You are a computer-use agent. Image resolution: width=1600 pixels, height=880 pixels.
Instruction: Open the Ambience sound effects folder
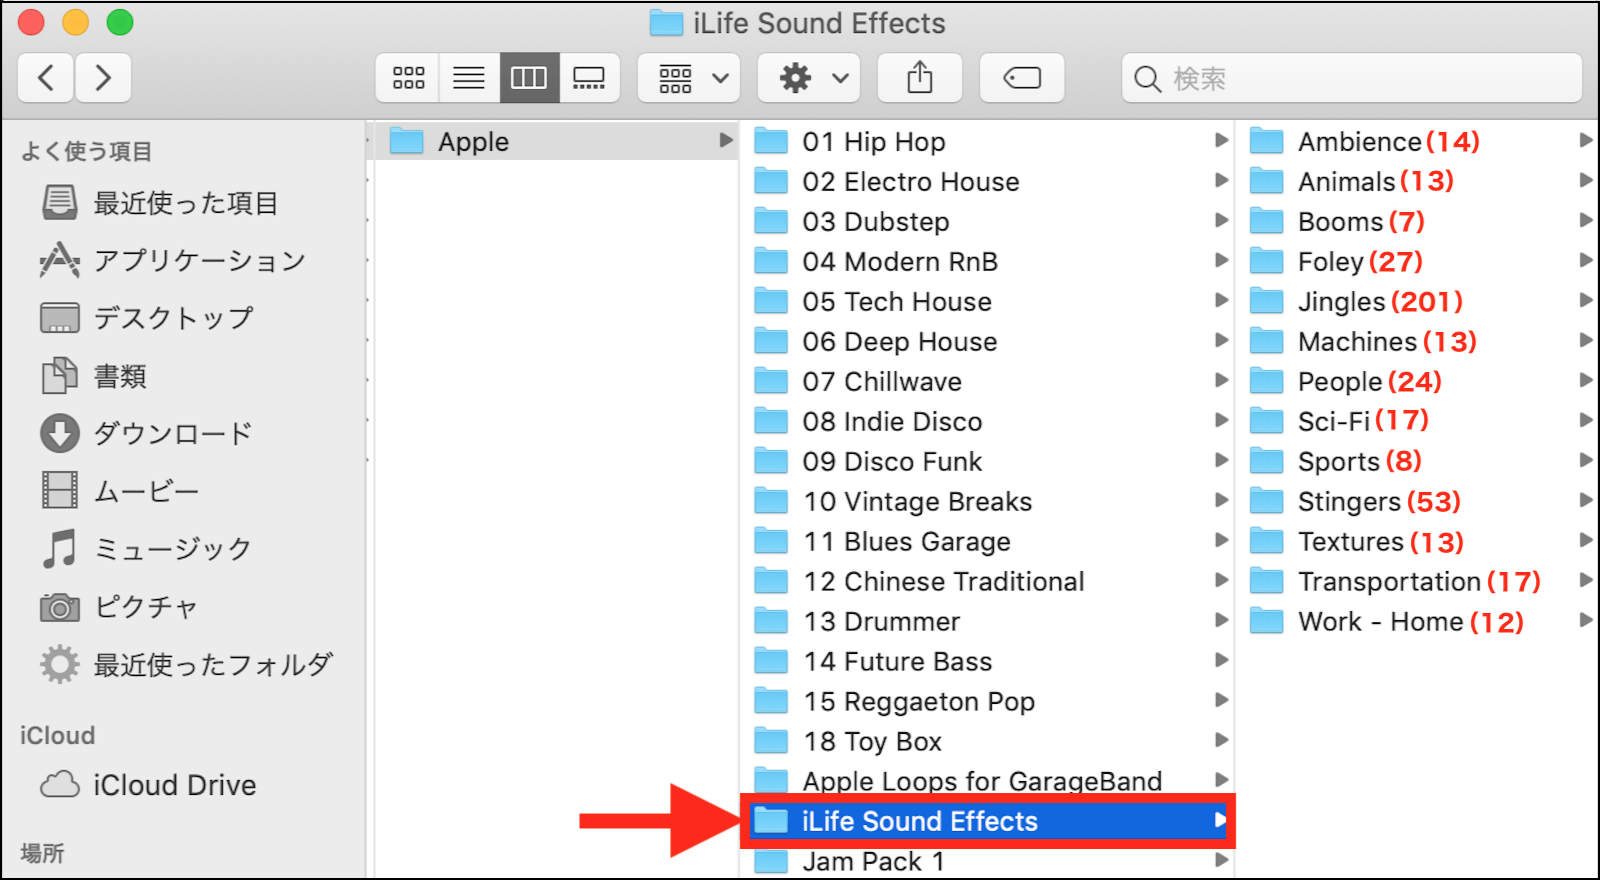tap(1419, 141)
